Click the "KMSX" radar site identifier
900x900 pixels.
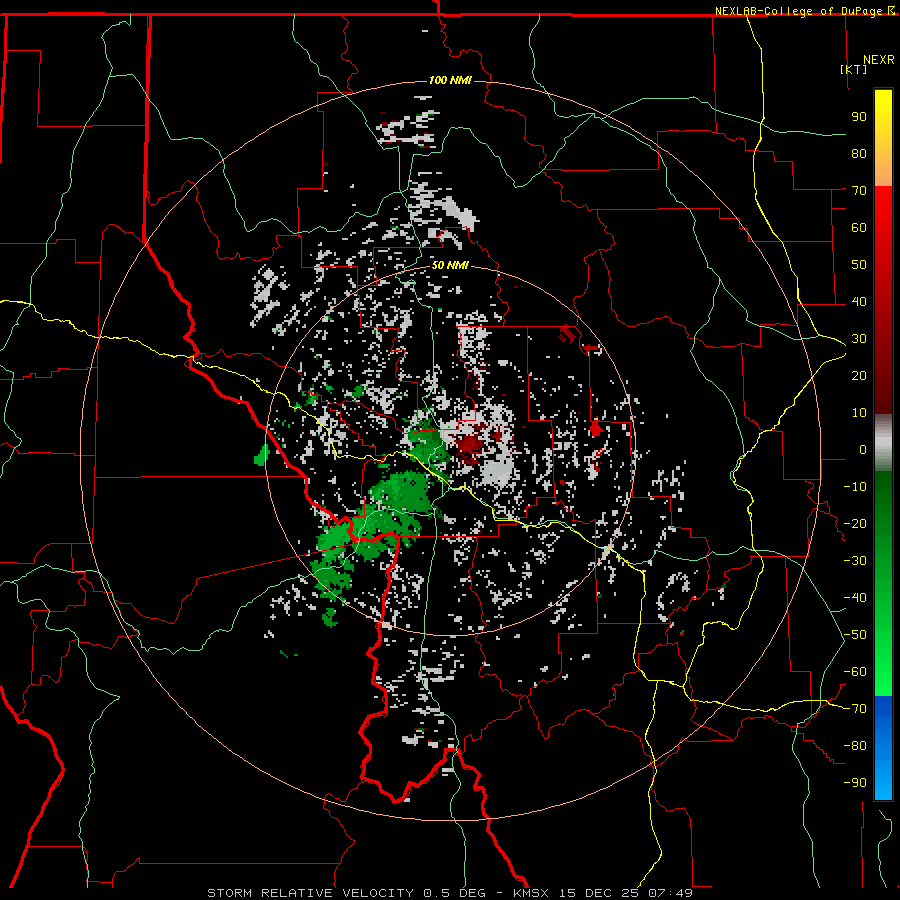[531, 893]
